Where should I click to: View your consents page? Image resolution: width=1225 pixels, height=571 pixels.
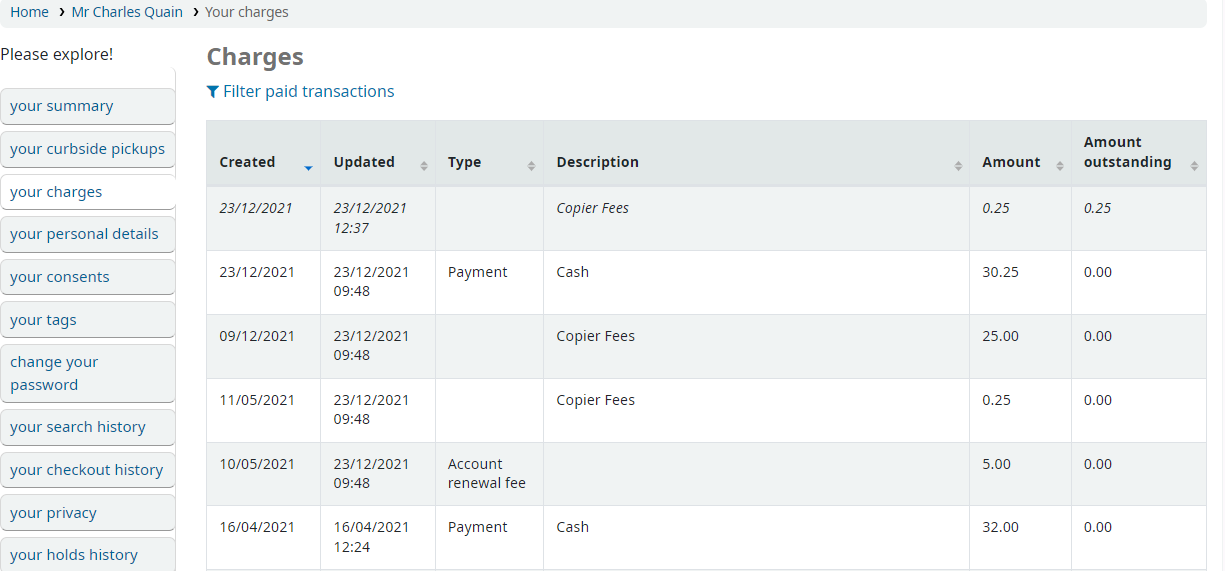tap(88, 277)
